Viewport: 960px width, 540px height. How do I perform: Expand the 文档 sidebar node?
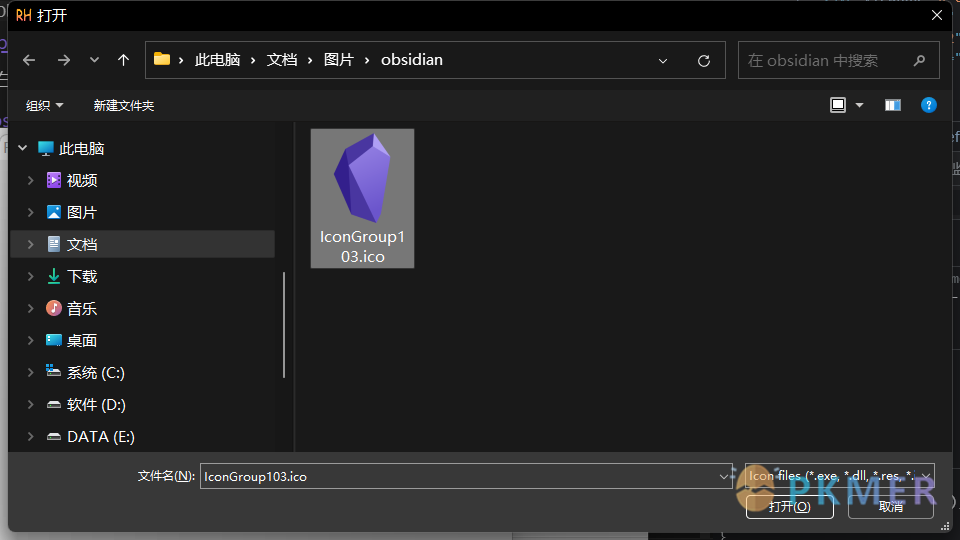click(30, 244)
